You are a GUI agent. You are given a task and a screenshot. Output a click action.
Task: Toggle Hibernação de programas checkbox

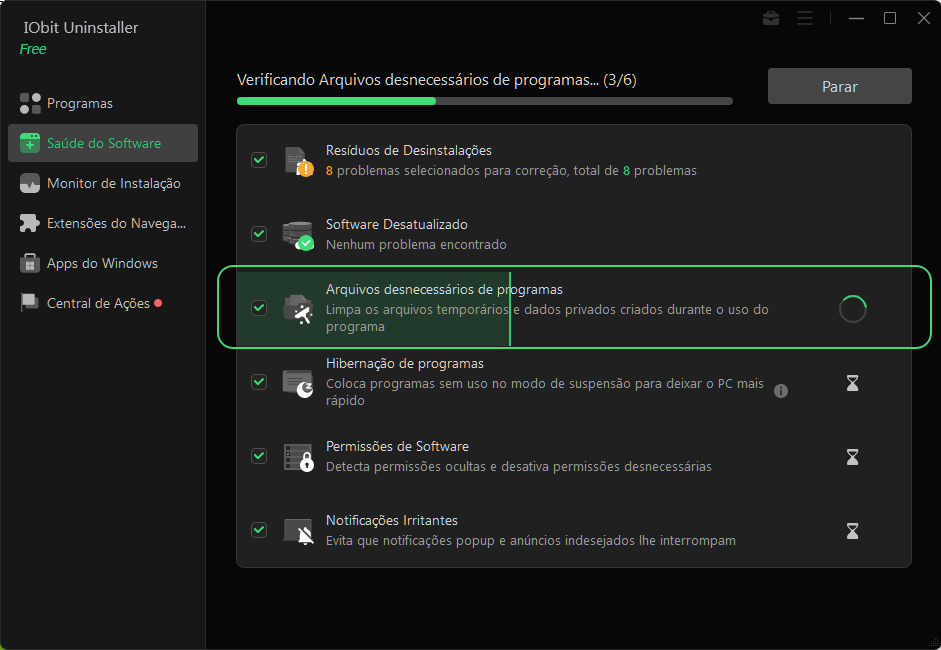[259, 382]
